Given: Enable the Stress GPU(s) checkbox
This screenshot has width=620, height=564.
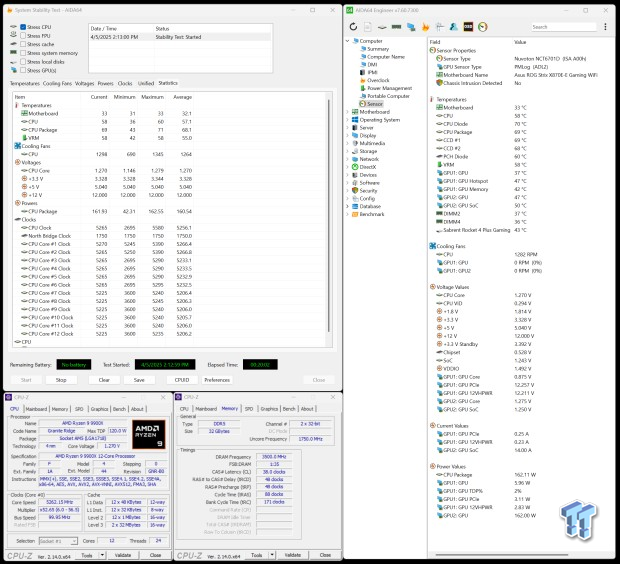Looking at the screenshot, I should (23, 70).
